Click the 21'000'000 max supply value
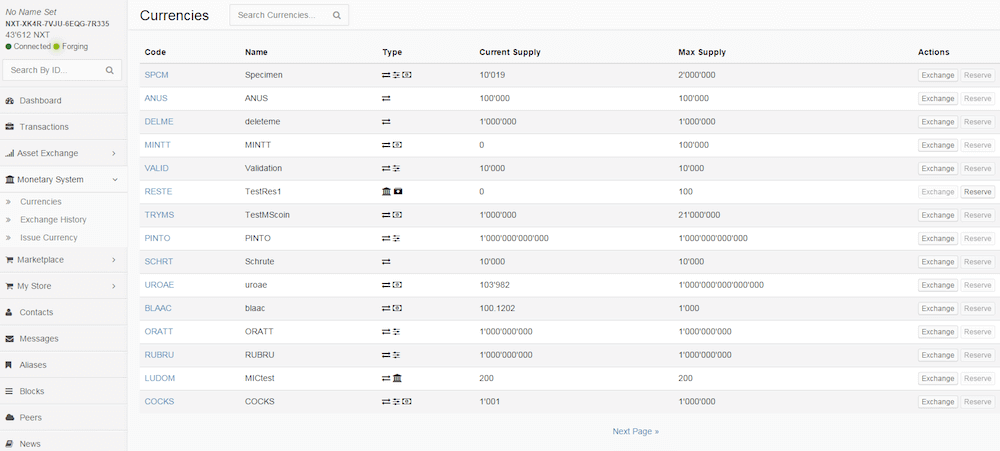1000x451 pixels. [699, 215]
